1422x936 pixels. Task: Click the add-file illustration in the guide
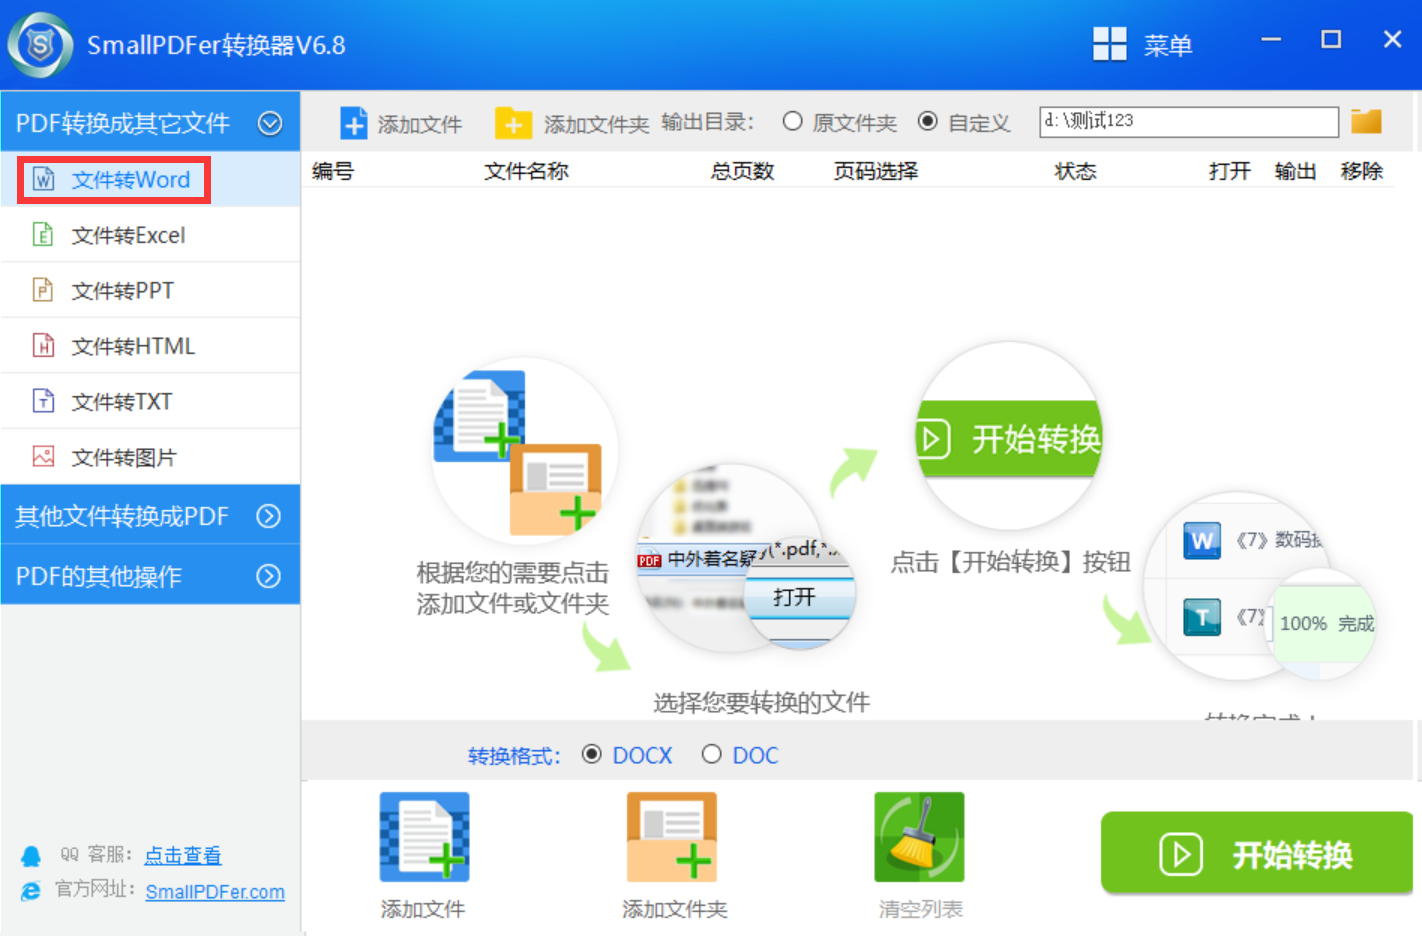point(524,450)
